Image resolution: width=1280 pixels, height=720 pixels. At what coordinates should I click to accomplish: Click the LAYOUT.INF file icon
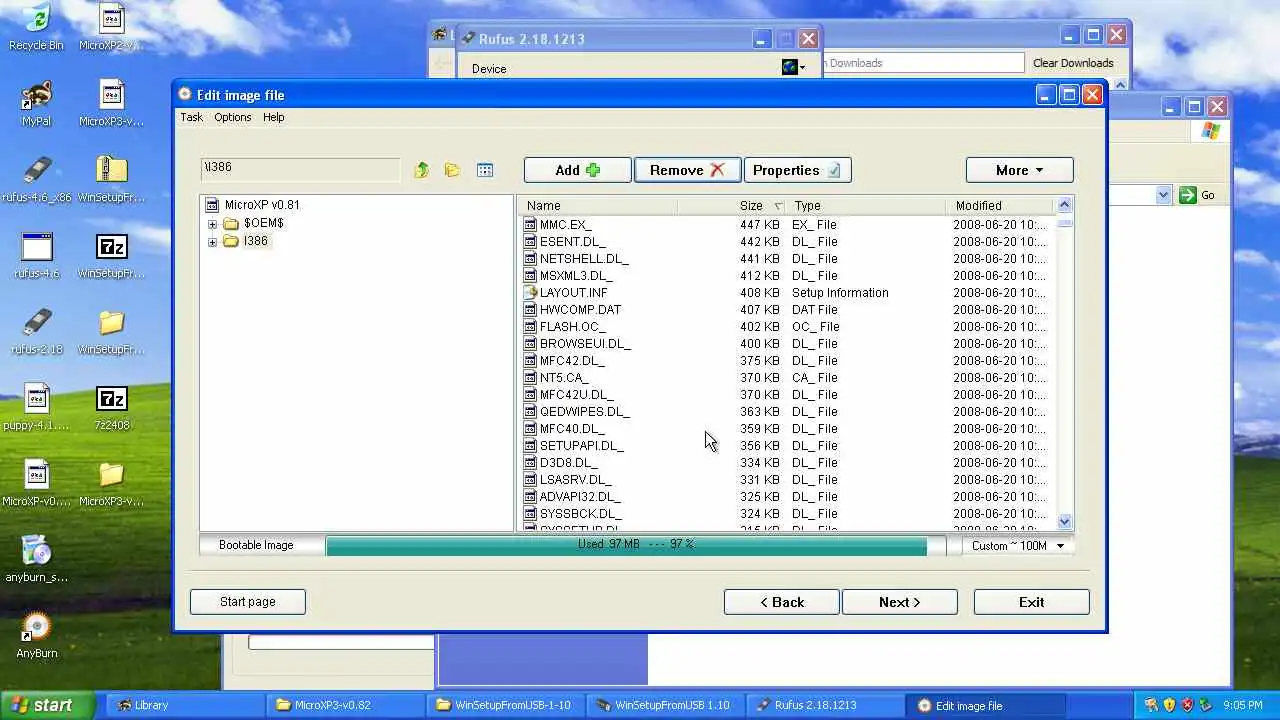coord(530,293)
